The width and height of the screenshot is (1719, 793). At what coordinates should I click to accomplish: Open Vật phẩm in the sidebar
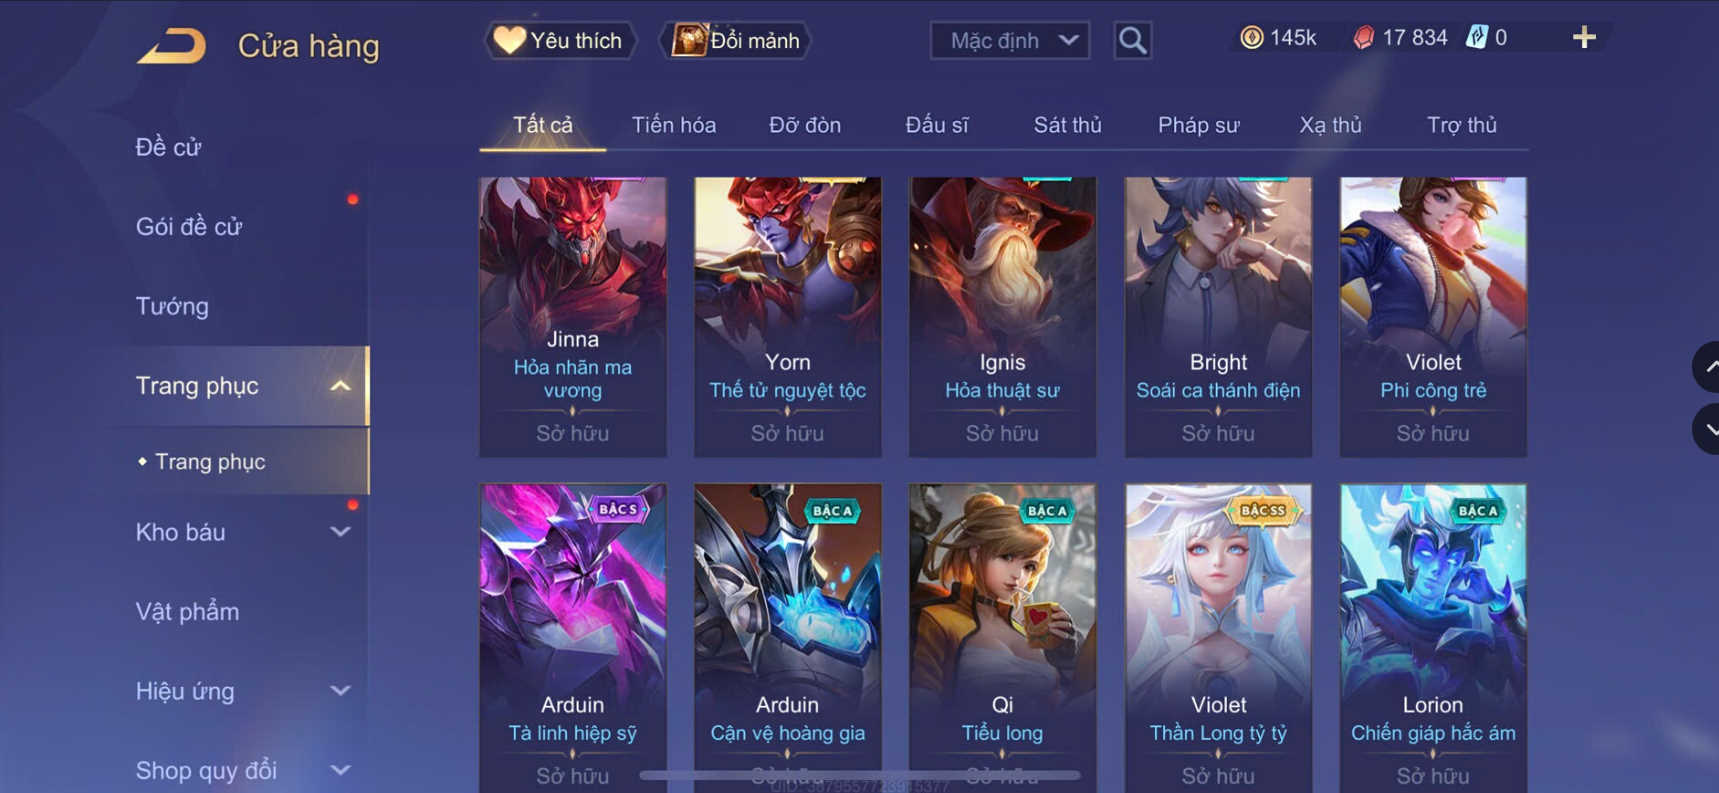187,611
